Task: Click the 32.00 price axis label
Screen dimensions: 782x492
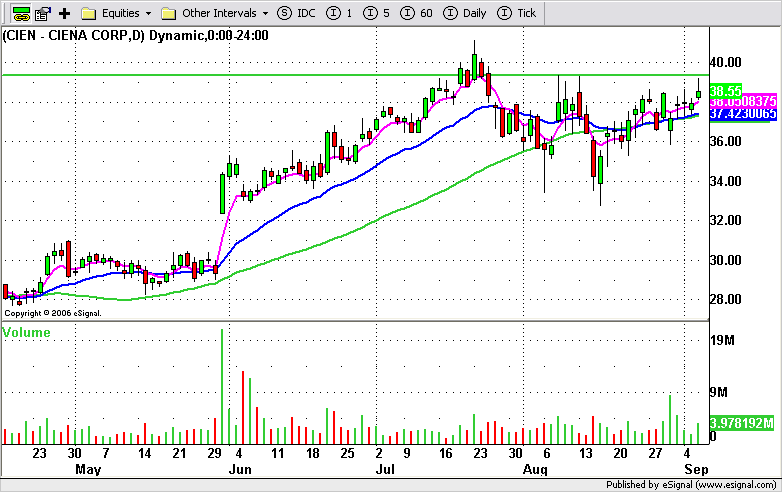Action: point(725,220)
